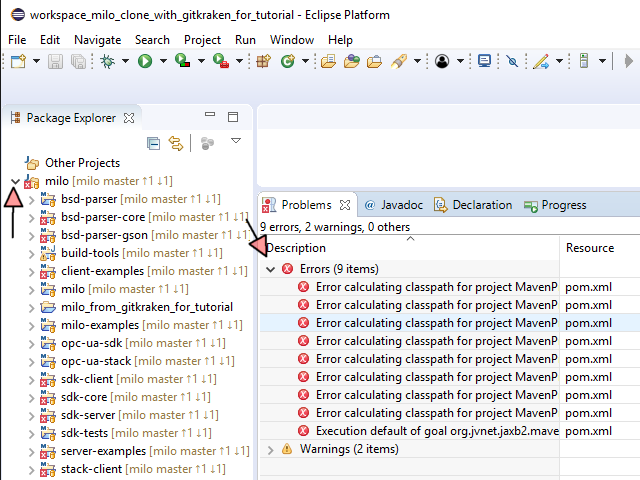Close the Problems view tab
The height and width of the screenshot is (480, 640).
[345, 205]
